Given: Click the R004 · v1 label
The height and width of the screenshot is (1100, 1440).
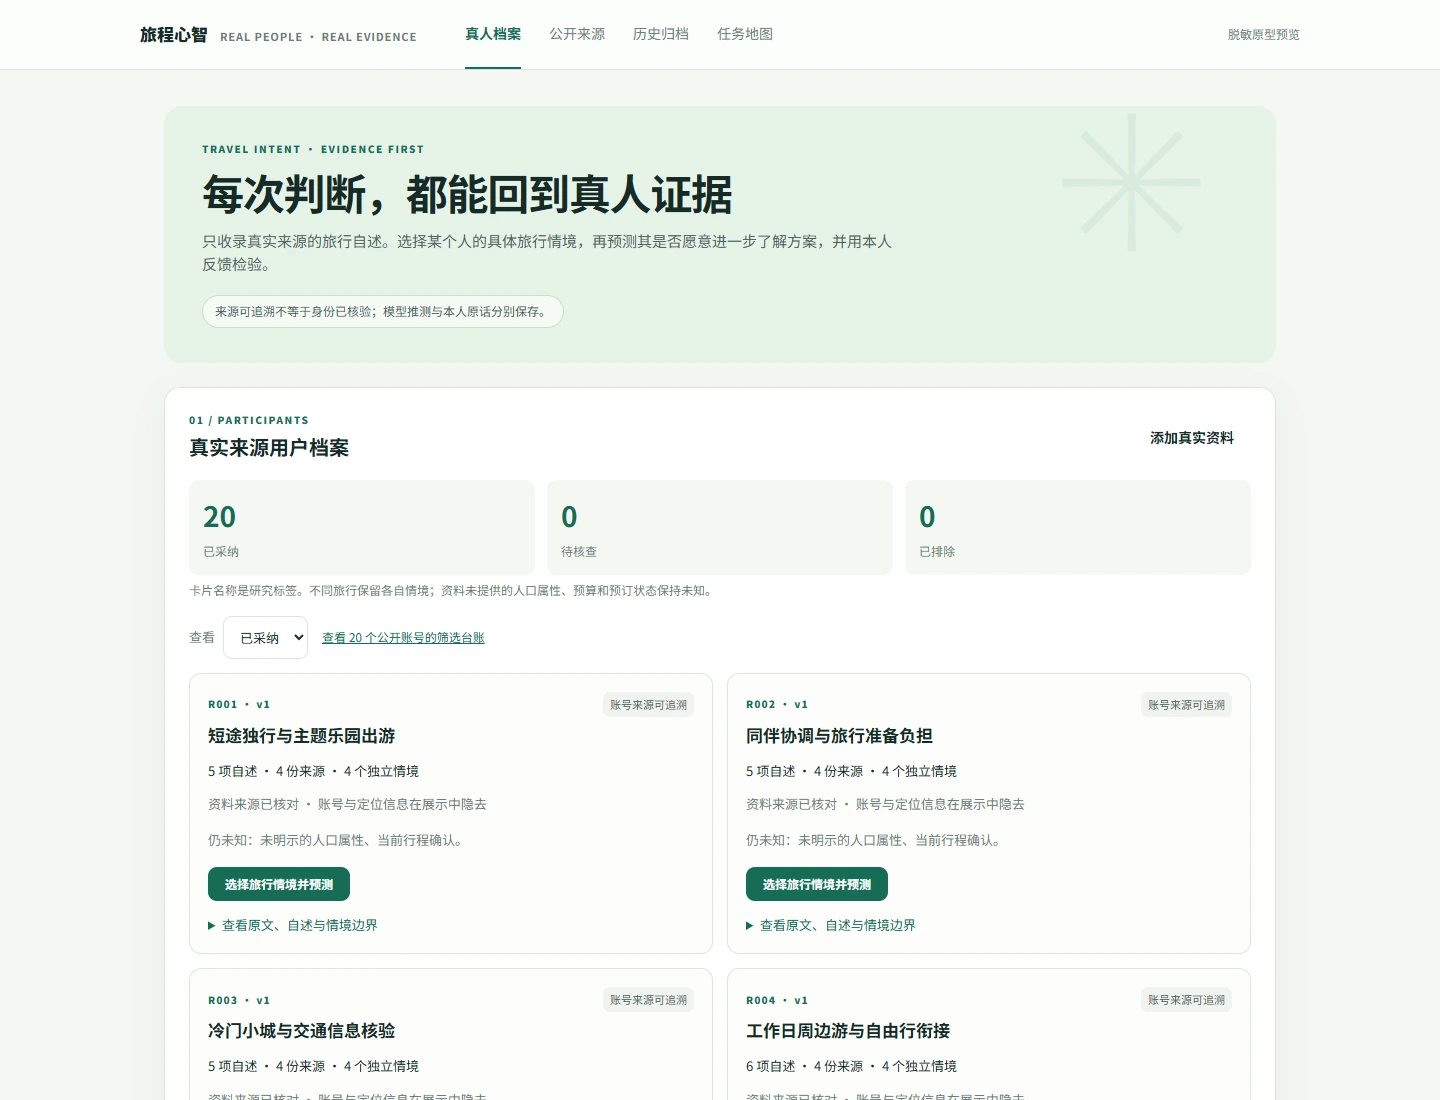Looking at the screenshot, I should click(x=777, y=1000).
